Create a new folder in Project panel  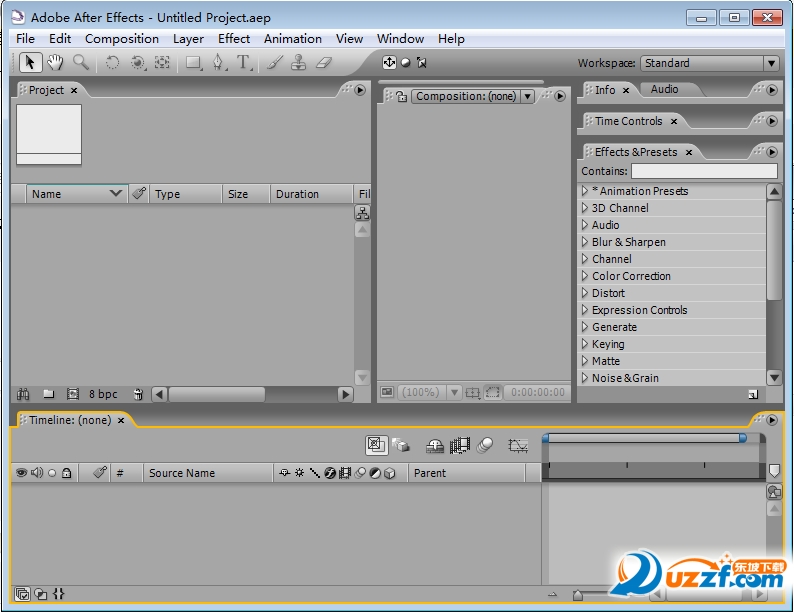49,394
